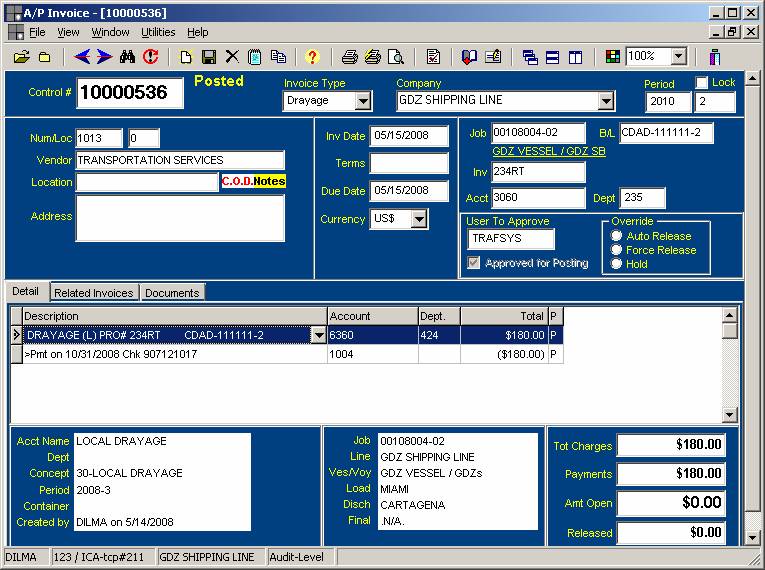Click the yellow question mark help icon
The image size is (765, 570).
tap(312, 57)
